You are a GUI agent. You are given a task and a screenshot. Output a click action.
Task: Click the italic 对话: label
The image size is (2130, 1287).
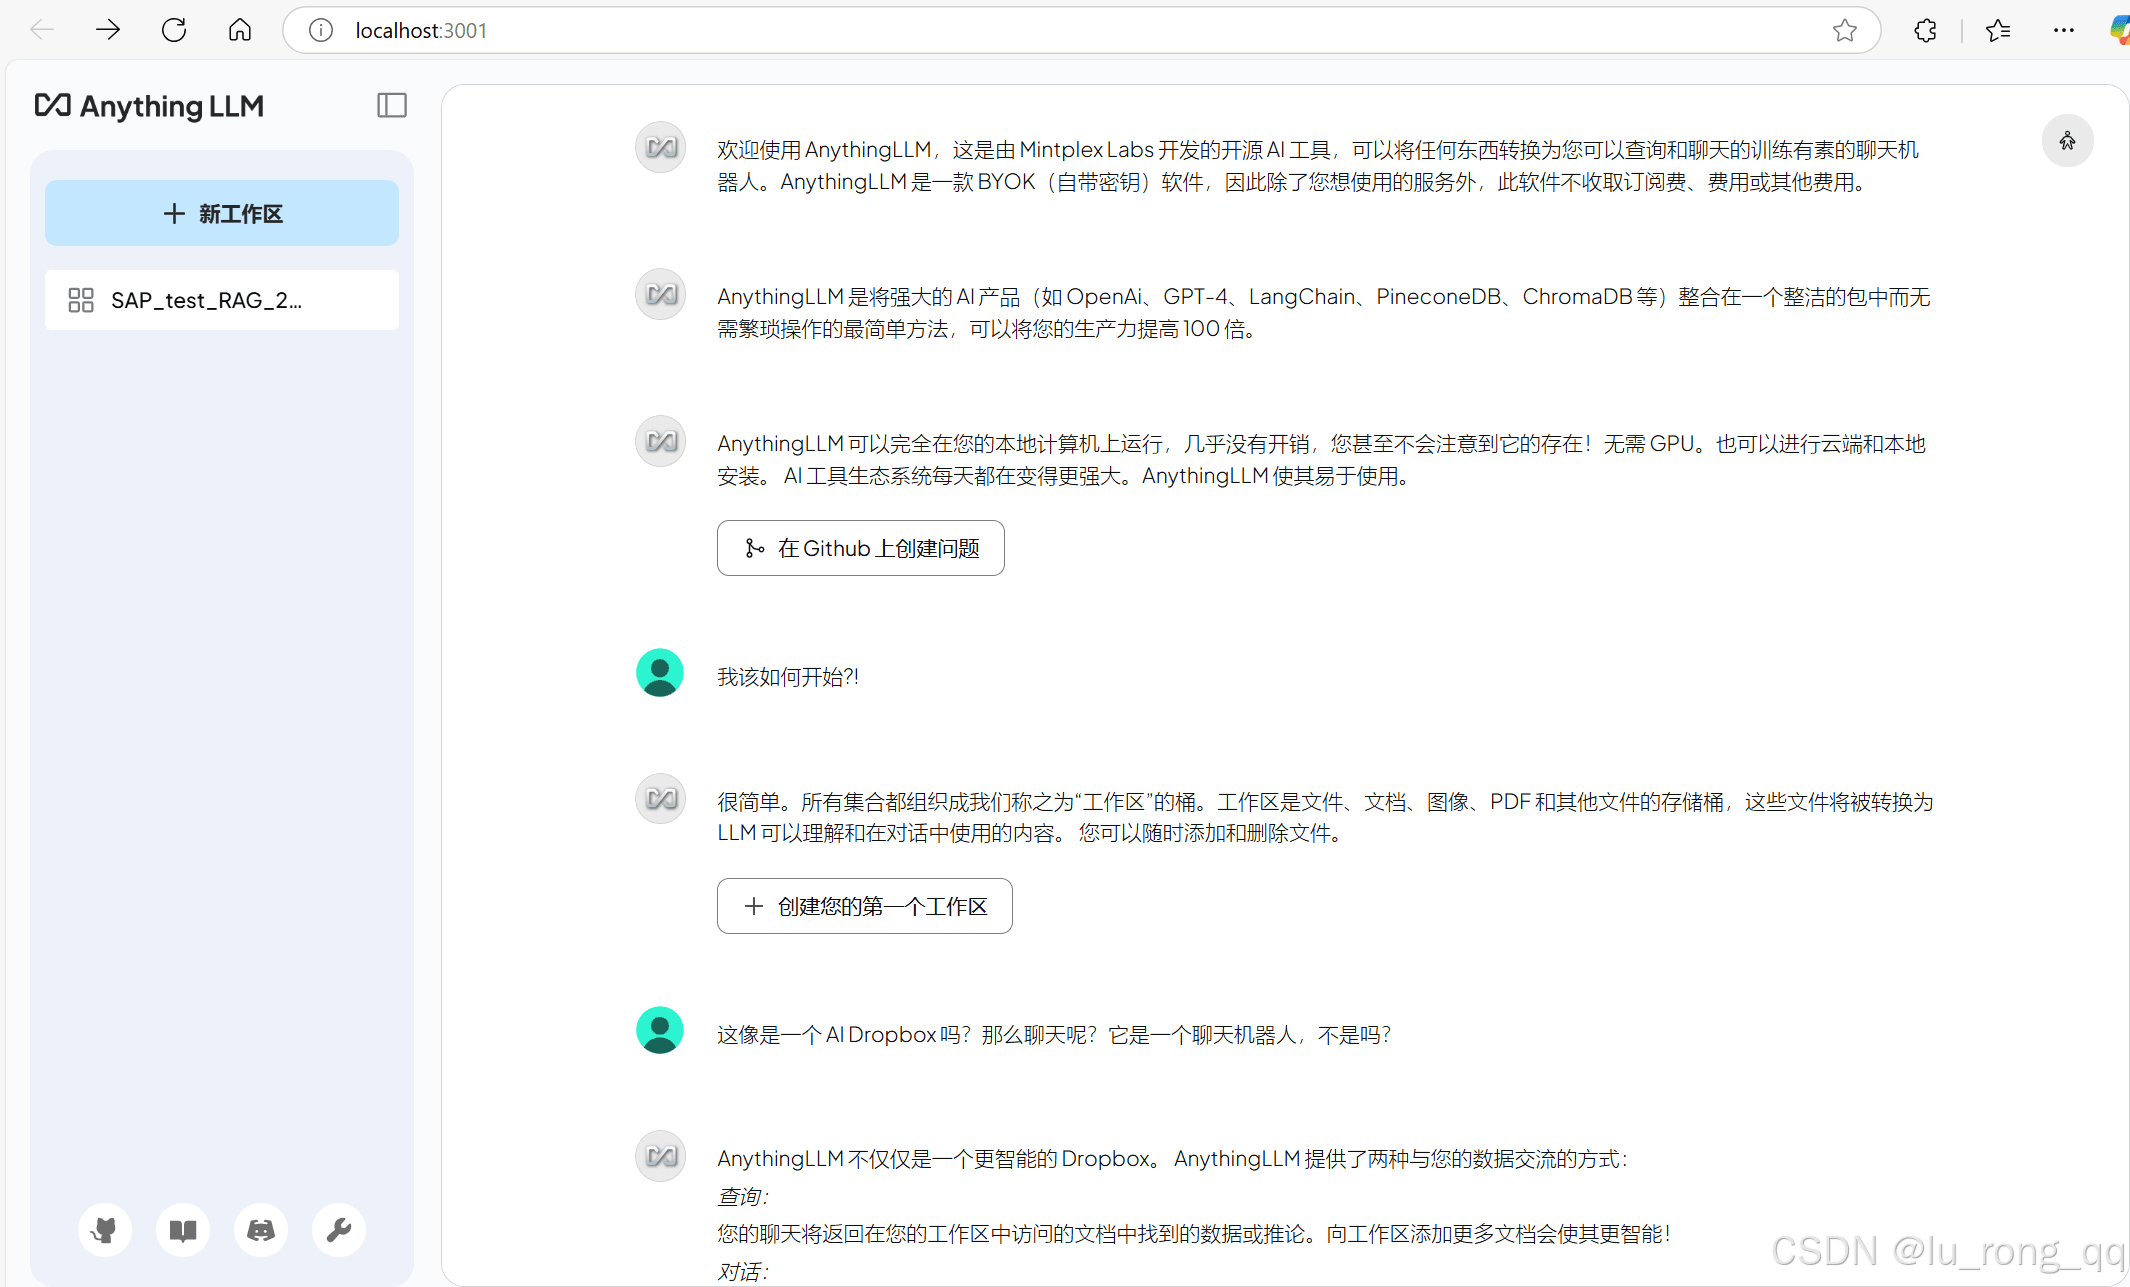point(742,1271)
